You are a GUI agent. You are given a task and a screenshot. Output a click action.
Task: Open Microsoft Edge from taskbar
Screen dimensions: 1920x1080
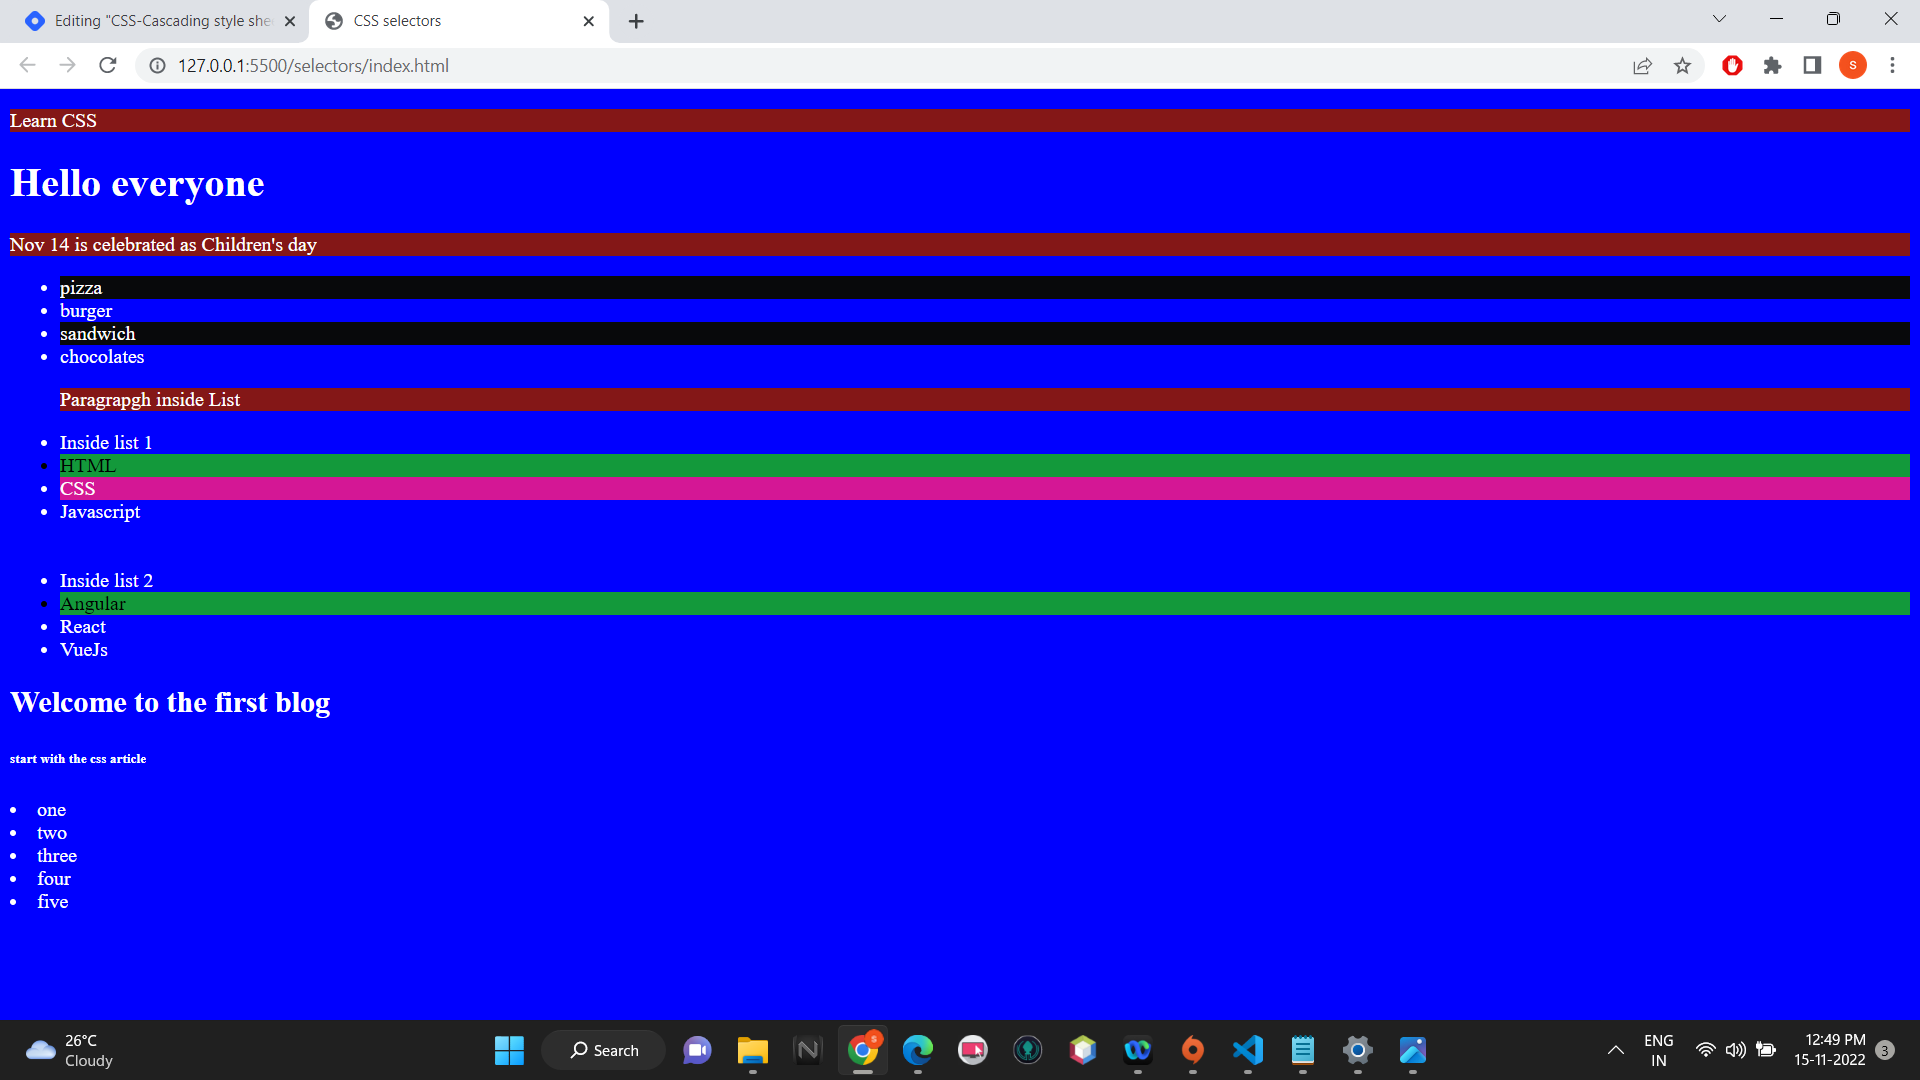click(x=917, y=1050)
